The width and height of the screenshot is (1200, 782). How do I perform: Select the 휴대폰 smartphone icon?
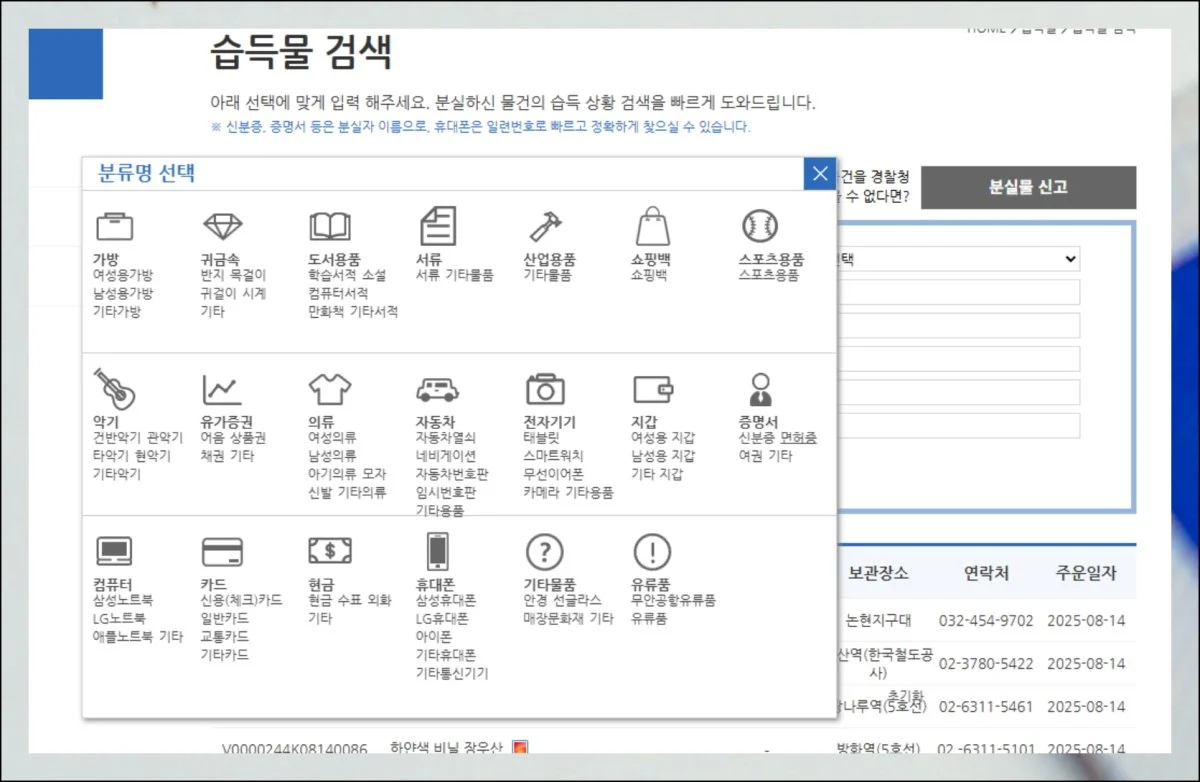[x=437, y=551]
